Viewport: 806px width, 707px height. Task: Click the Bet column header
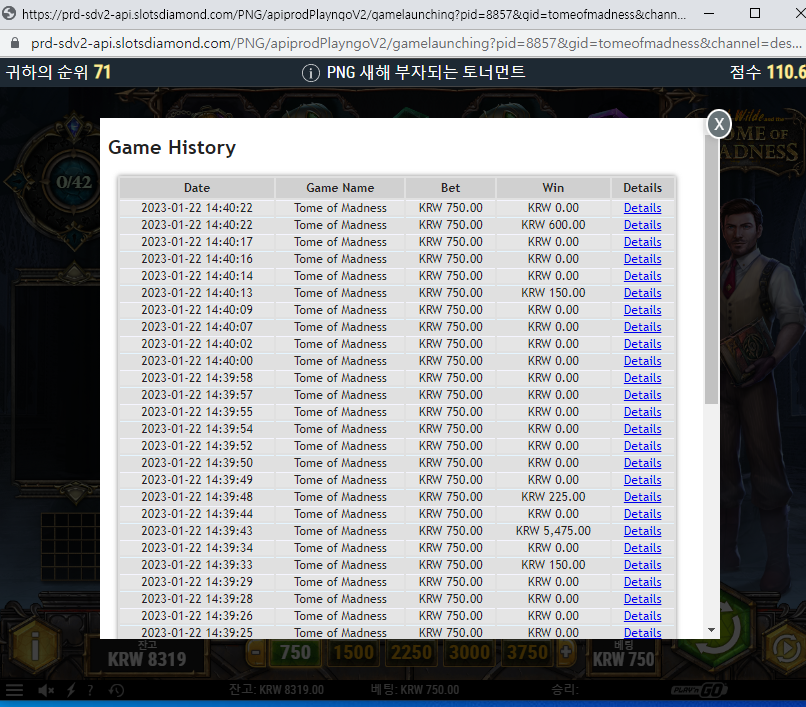click(450, 188)
